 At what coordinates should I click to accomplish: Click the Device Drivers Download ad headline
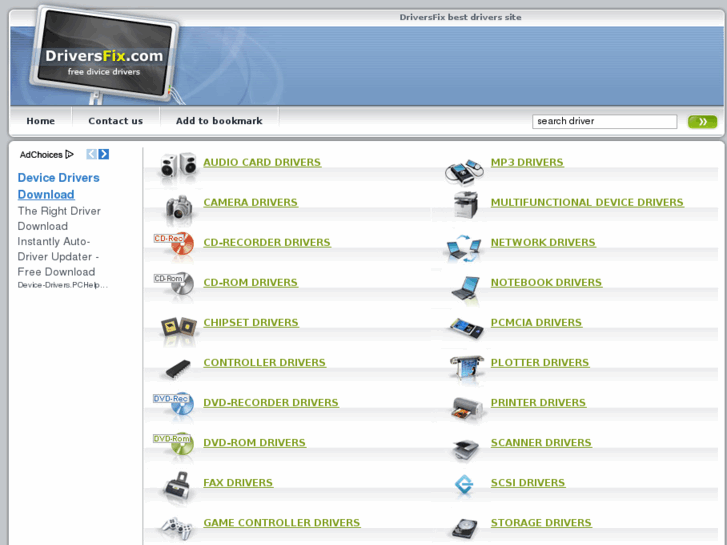[58, 186]
